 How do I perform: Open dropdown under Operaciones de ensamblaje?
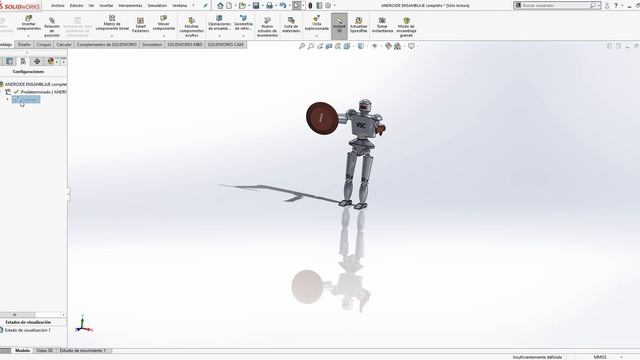point(219,36)
